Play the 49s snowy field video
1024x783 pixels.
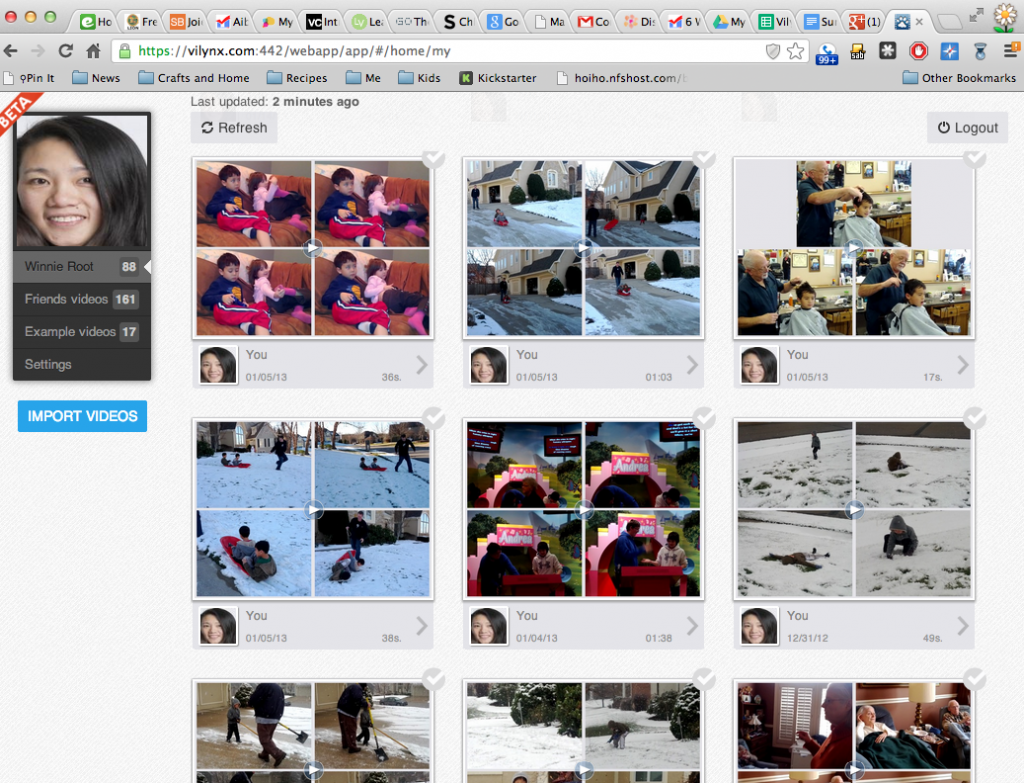[x=854, y=509]
